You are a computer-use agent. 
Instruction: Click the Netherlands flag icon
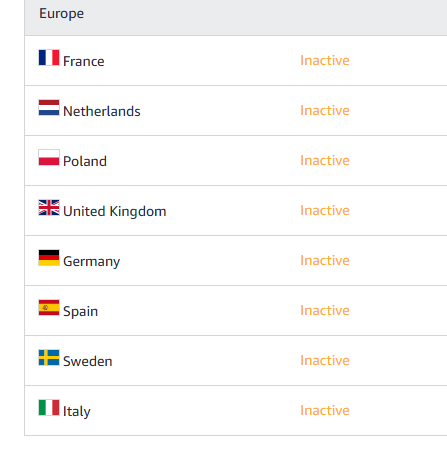coord(49,108)
